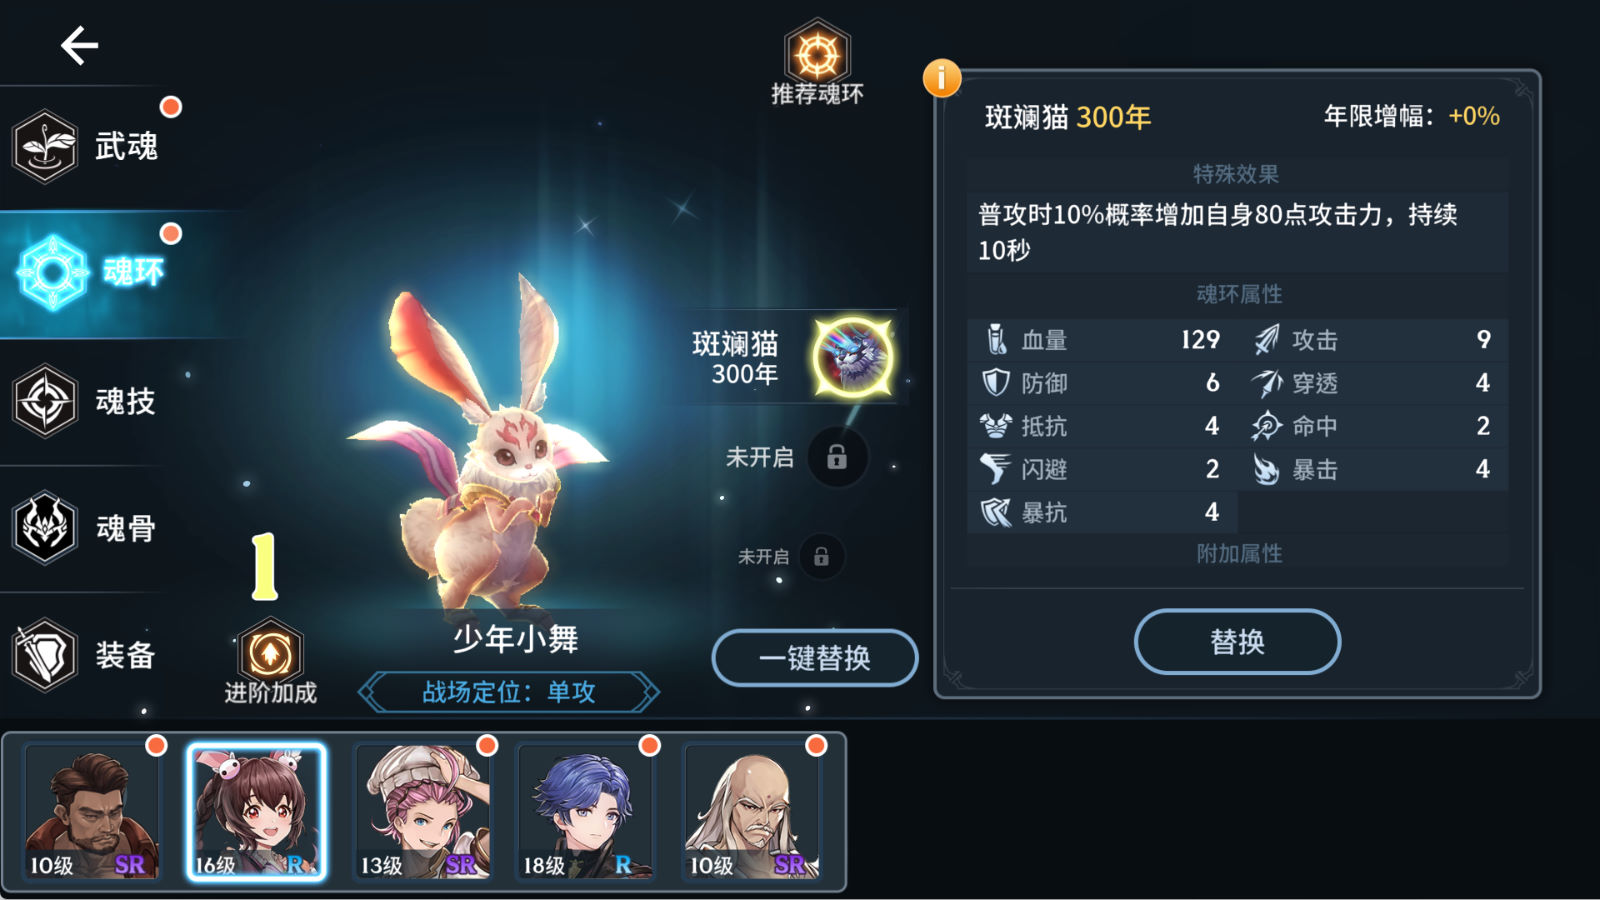1600x900 pixels.
Task: Choose the 13级 SR pink-haired portrait
Action: coord(424,812)
